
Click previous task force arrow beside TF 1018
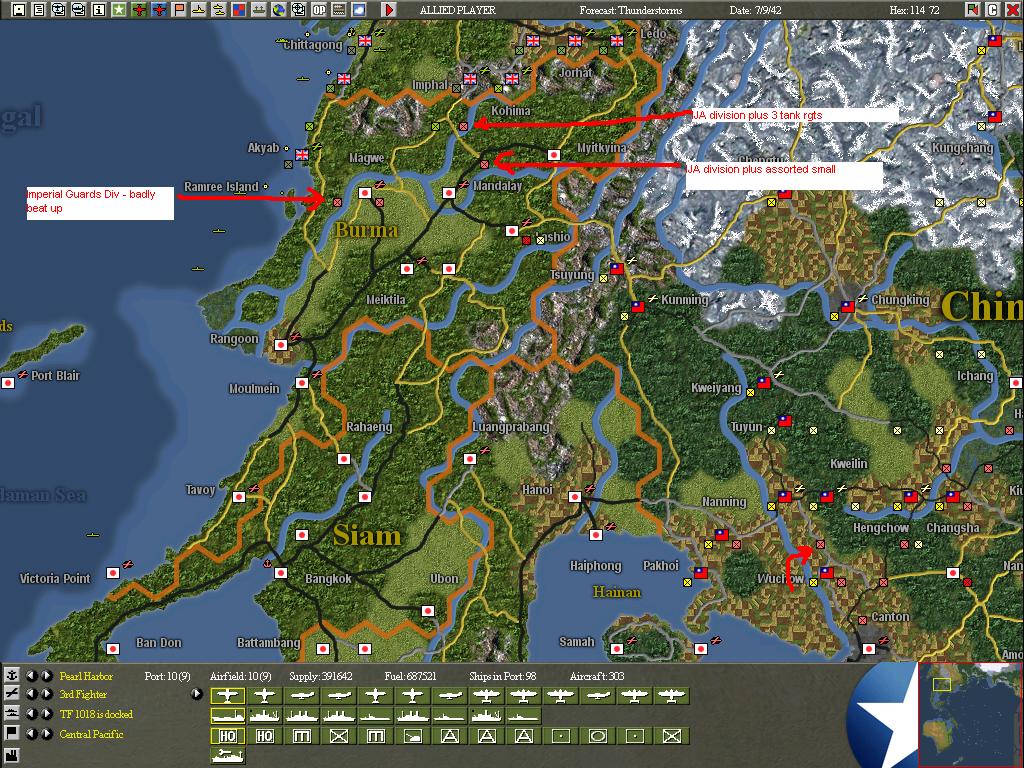[31, 714]
